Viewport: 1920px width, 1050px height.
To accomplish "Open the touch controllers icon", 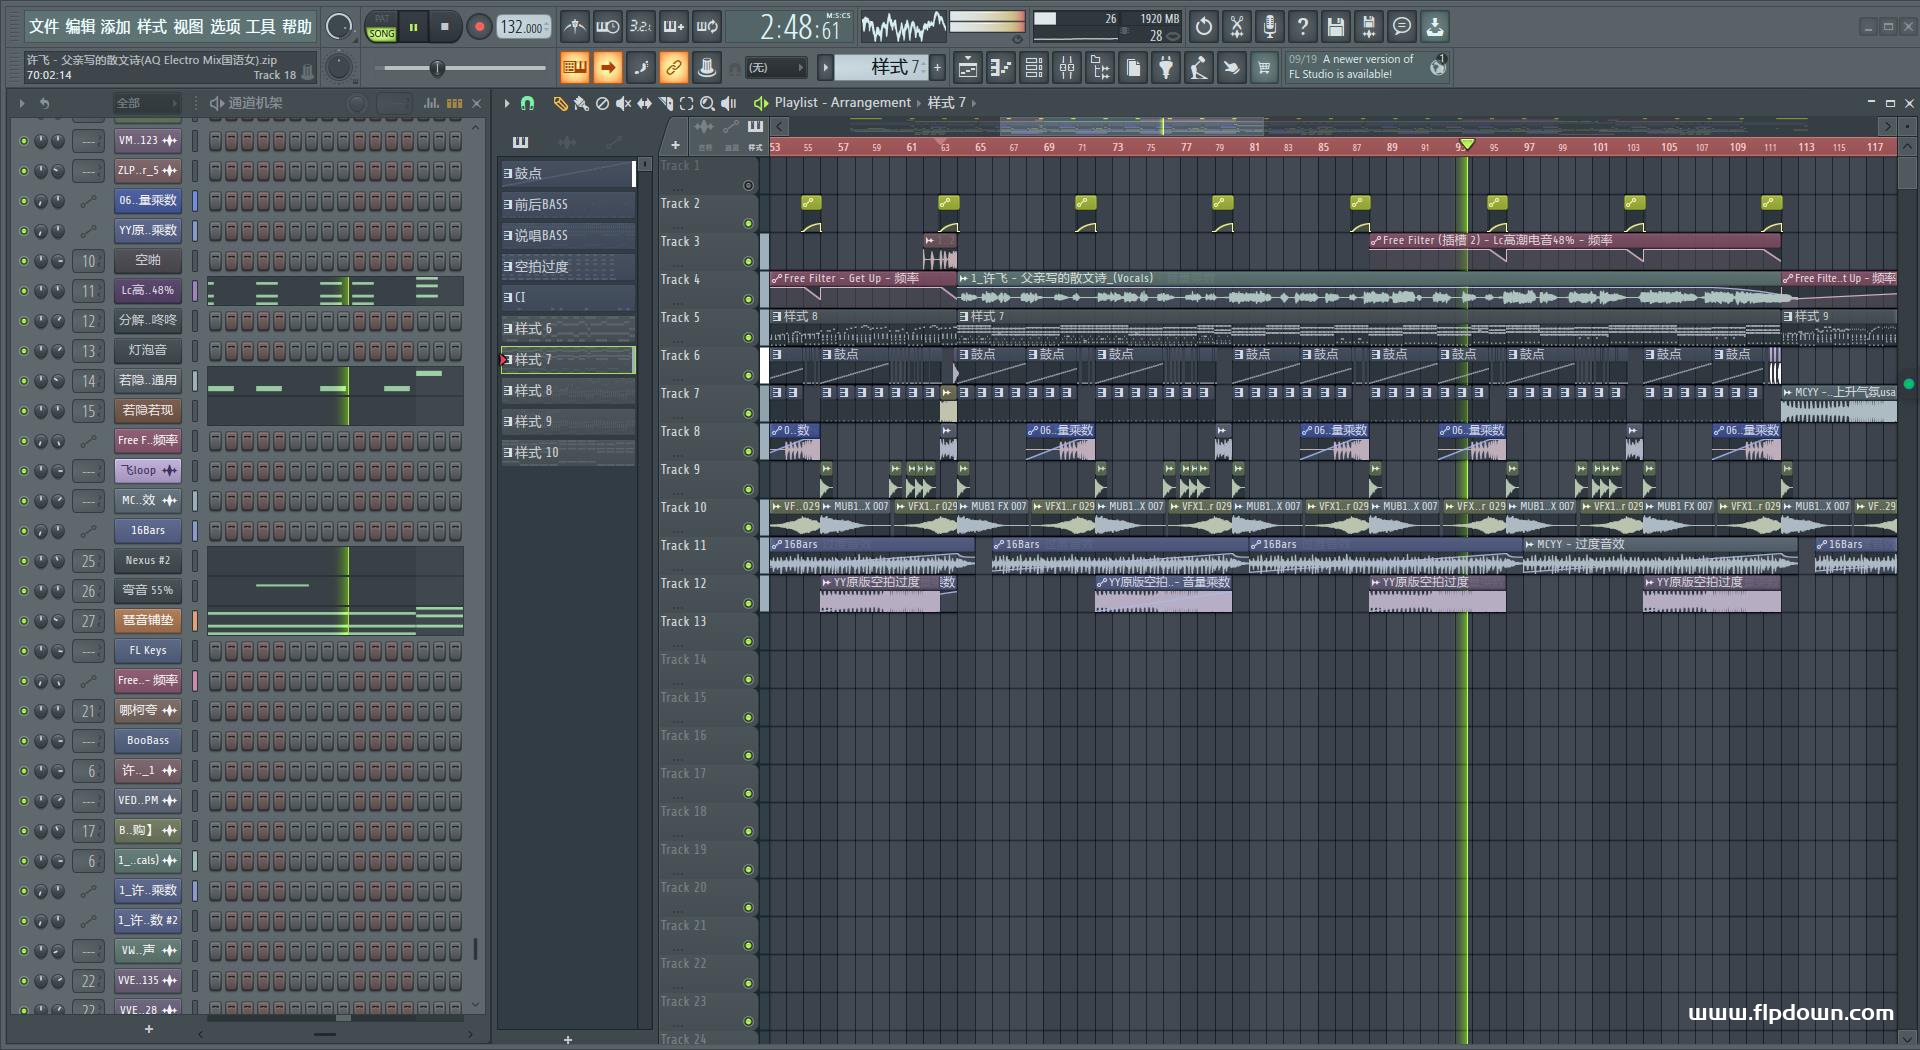I will 1232,68.
